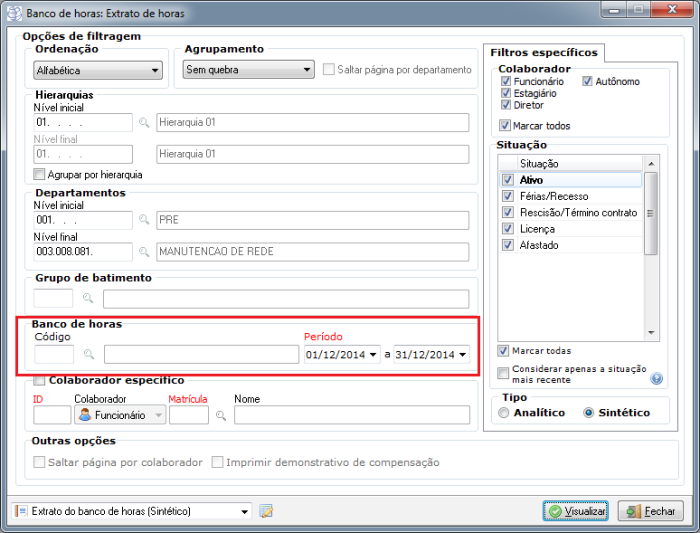Viewport: 700px width, 533px height.
Task: Click search icon beside Matrícula field
Action: pos(221,415)
